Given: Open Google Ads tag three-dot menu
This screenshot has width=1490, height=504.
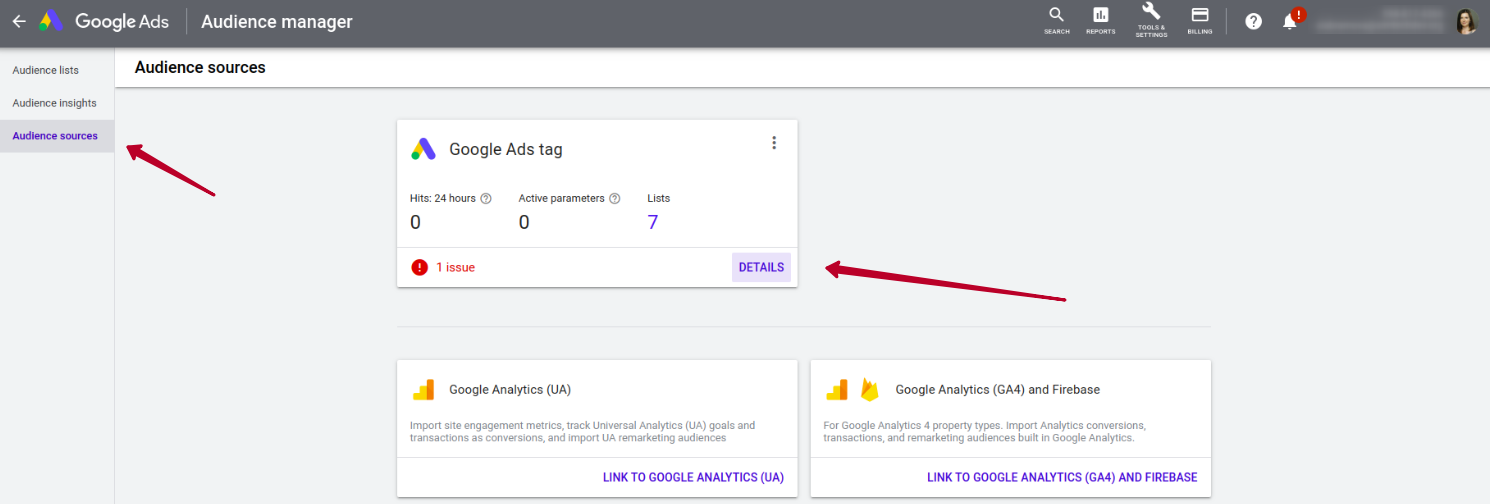Looking at the screenshot, I should pyautogui.click(x=773, y=143).
